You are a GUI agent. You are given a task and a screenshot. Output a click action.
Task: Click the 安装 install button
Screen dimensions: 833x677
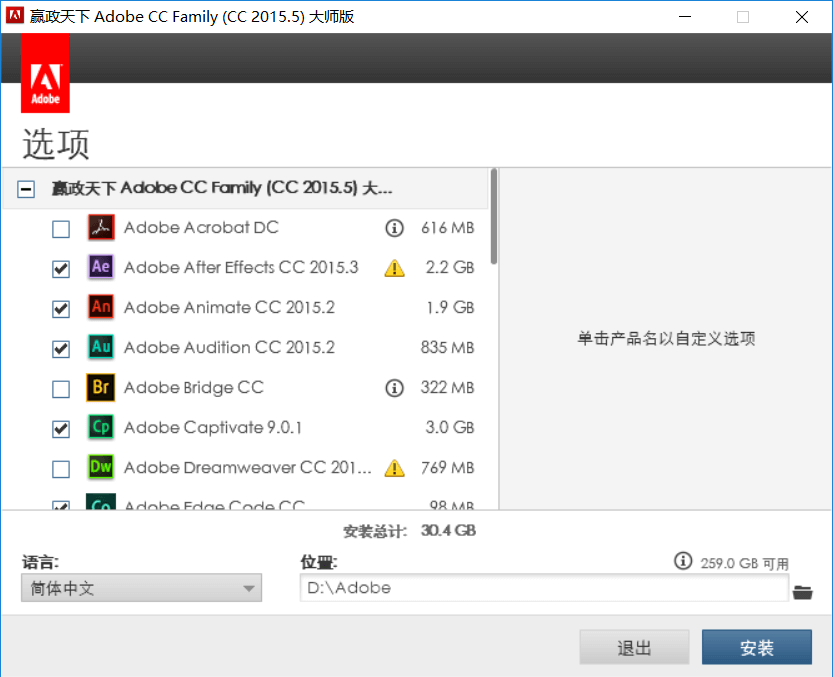(x=756, y=648)
